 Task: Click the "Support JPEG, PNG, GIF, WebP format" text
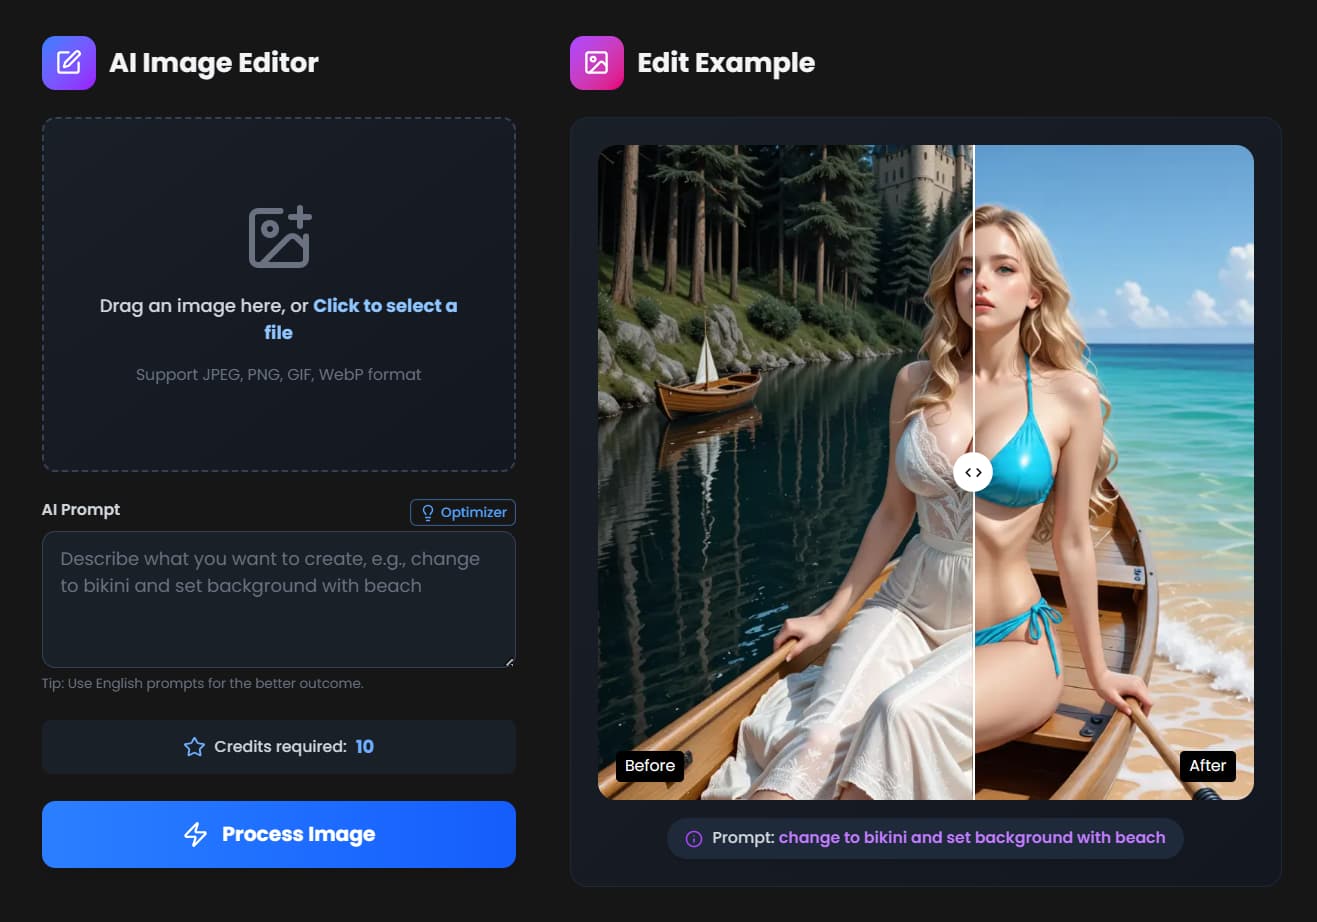278,375
